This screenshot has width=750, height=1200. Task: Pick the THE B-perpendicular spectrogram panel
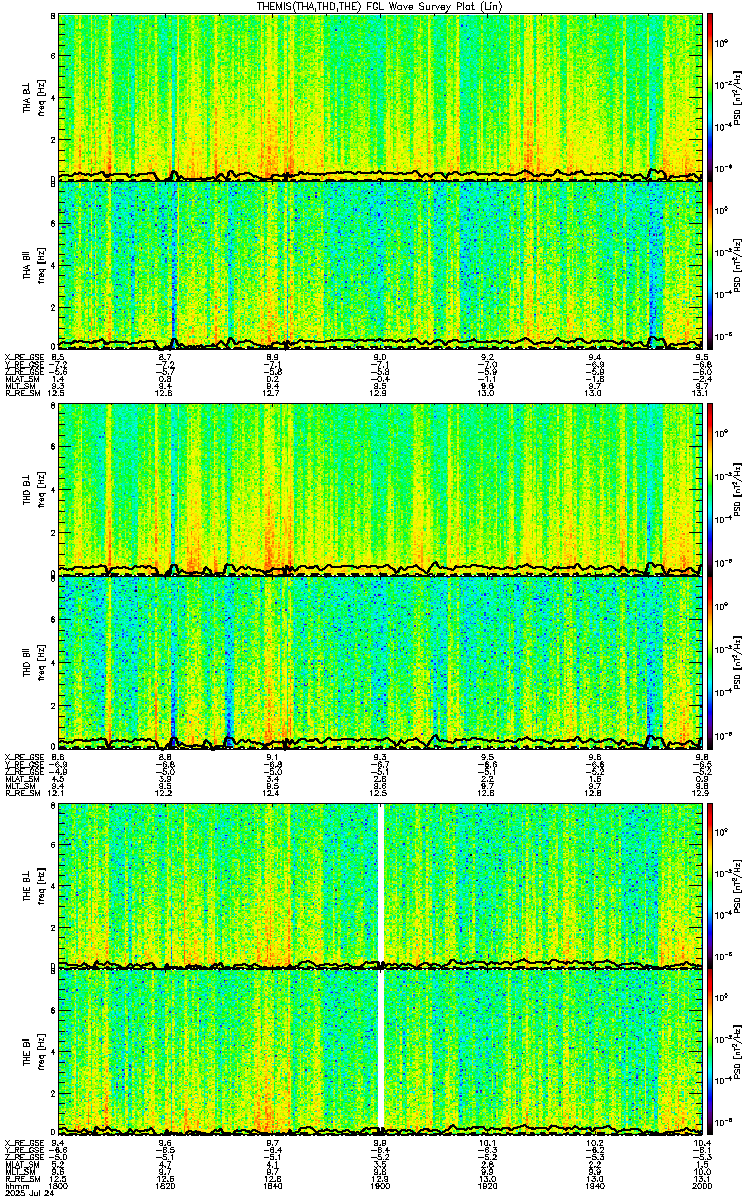380,886
